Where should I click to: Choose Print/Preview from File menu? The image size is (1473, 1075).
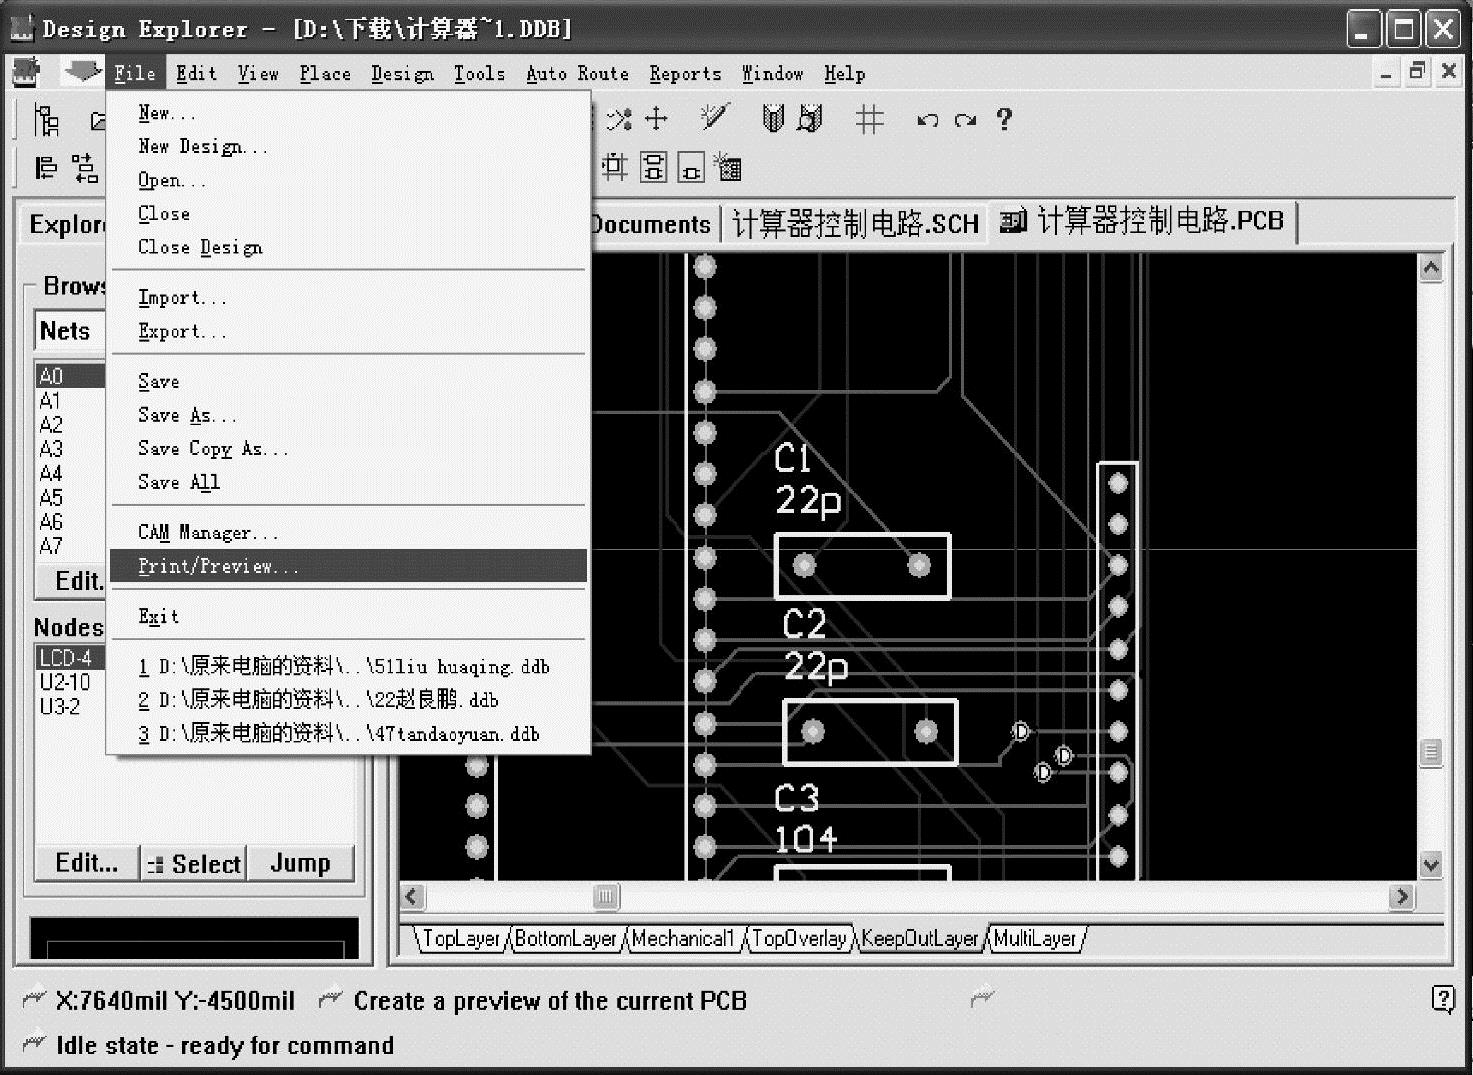pos(218,566)
